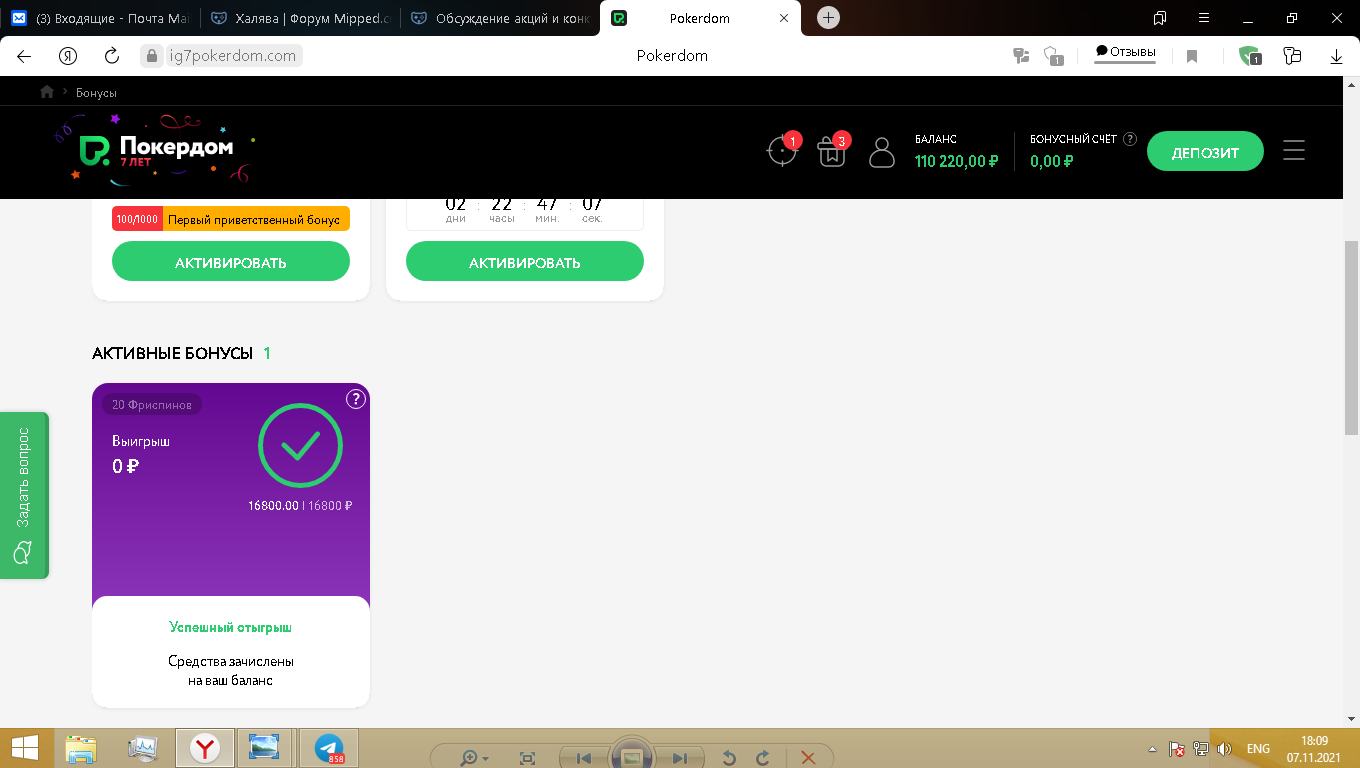Close the Pokerdom tab
This screenshot has height=768, width=1360.
(784, 18)
